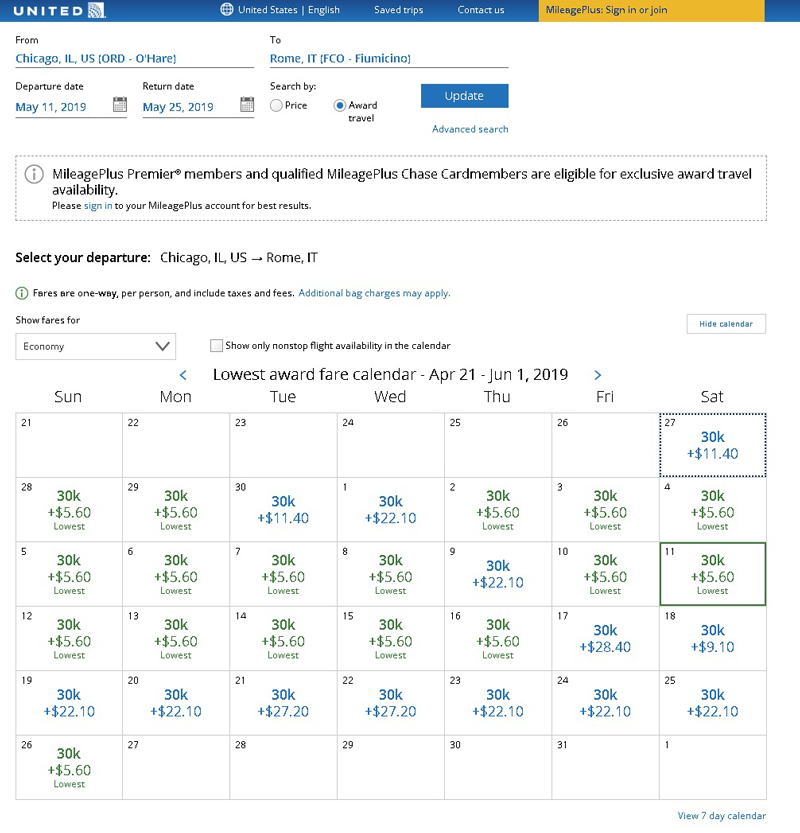Enable show only nonstop flight availability
This screenshot has width=800, height=833.
click(216, 346)
